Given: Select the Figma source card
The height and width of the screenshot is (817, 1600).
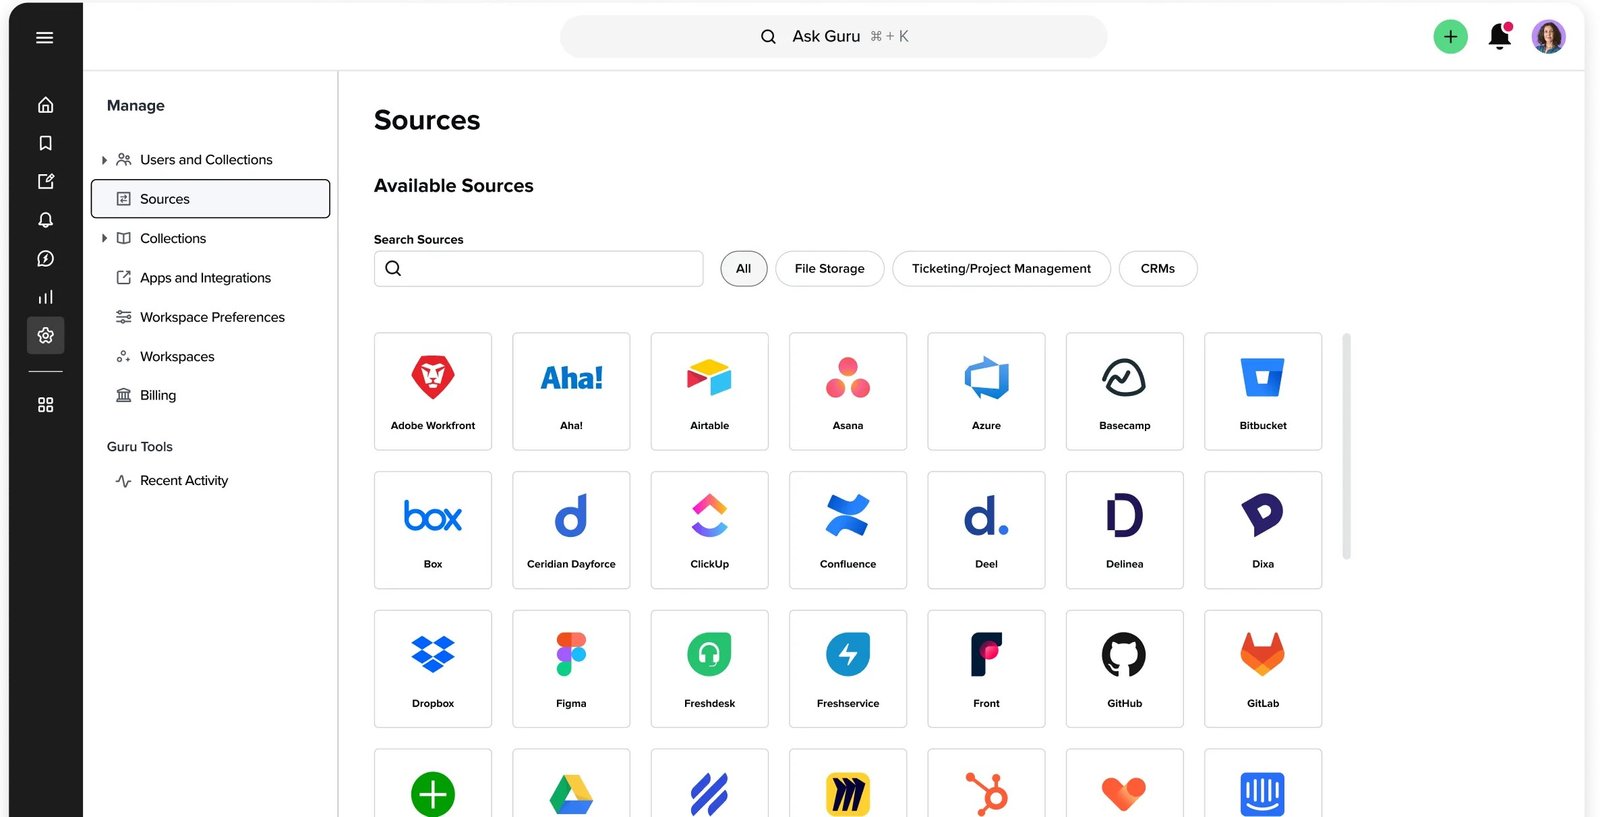Looking at the screenshot, I should [571, 669].
